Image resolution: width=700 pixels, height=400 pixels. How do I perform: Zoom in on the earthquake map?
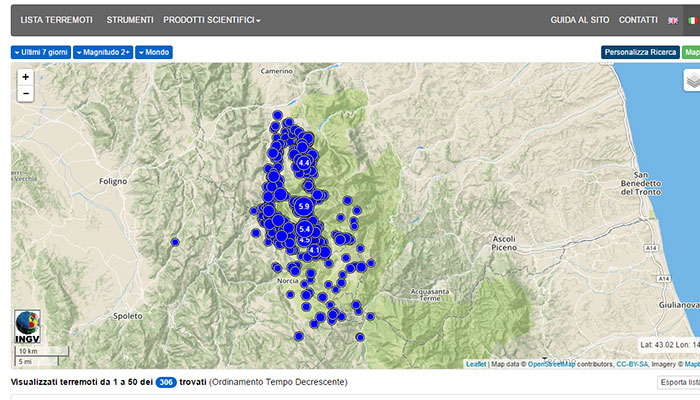coord(25,76)
